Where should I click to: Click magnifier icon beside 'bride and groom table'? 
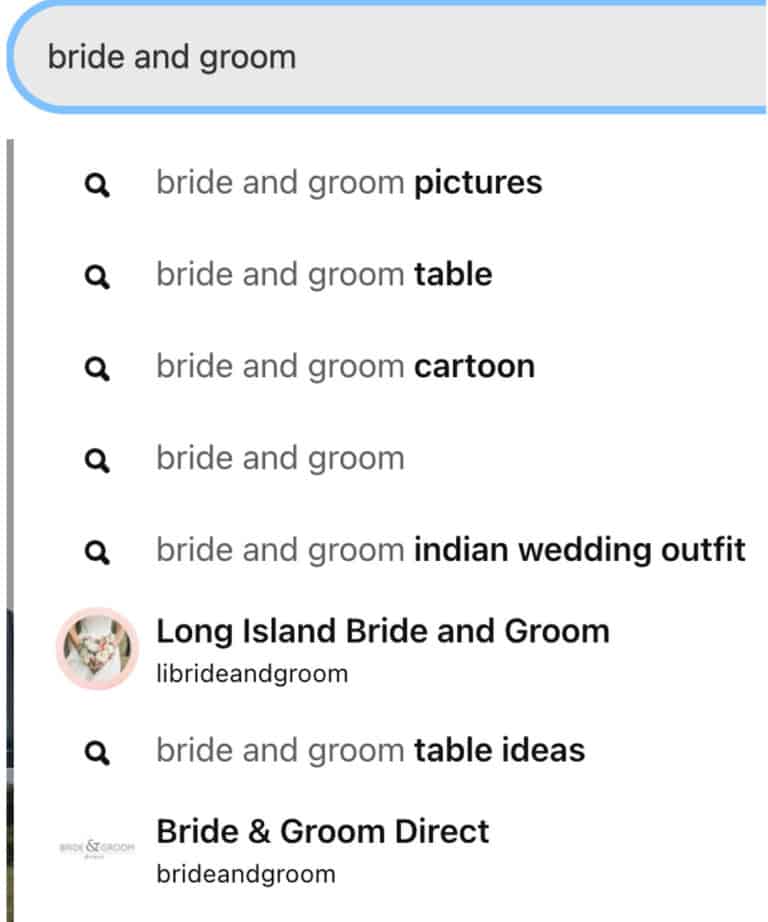(97, 276)
